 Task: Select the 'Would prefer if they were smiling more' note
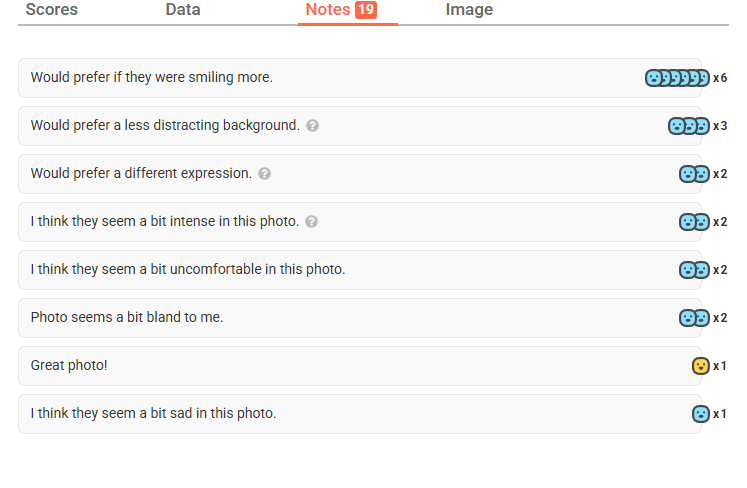[152, 78]
